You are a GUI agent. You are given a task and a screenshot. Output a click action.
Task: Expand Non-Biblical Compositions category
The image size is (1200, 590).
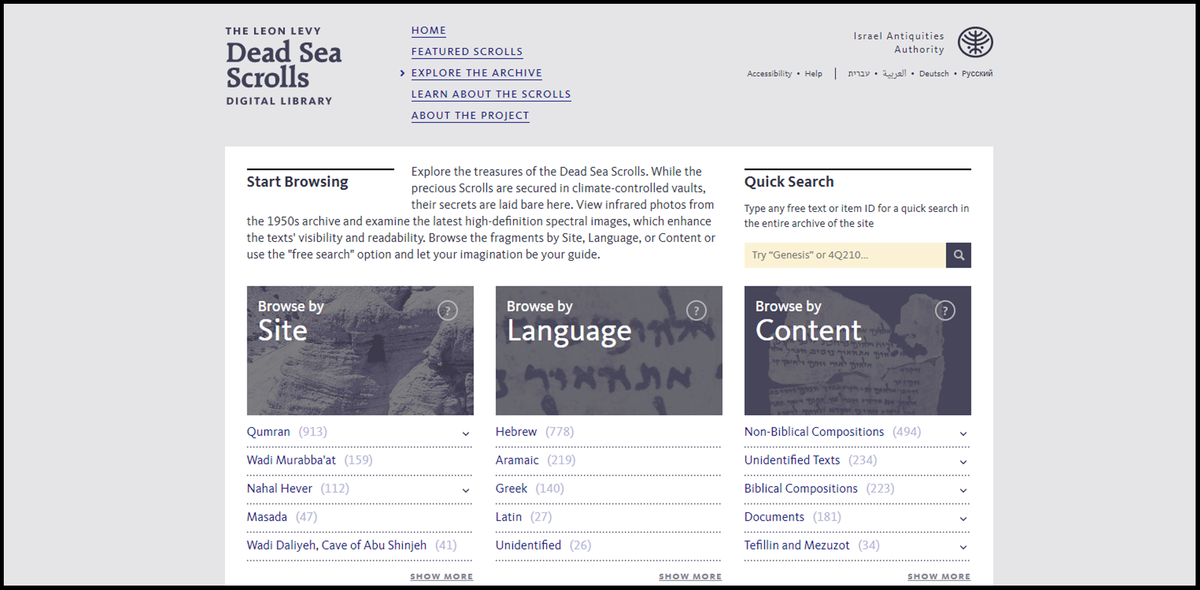[x=963, y=433]
